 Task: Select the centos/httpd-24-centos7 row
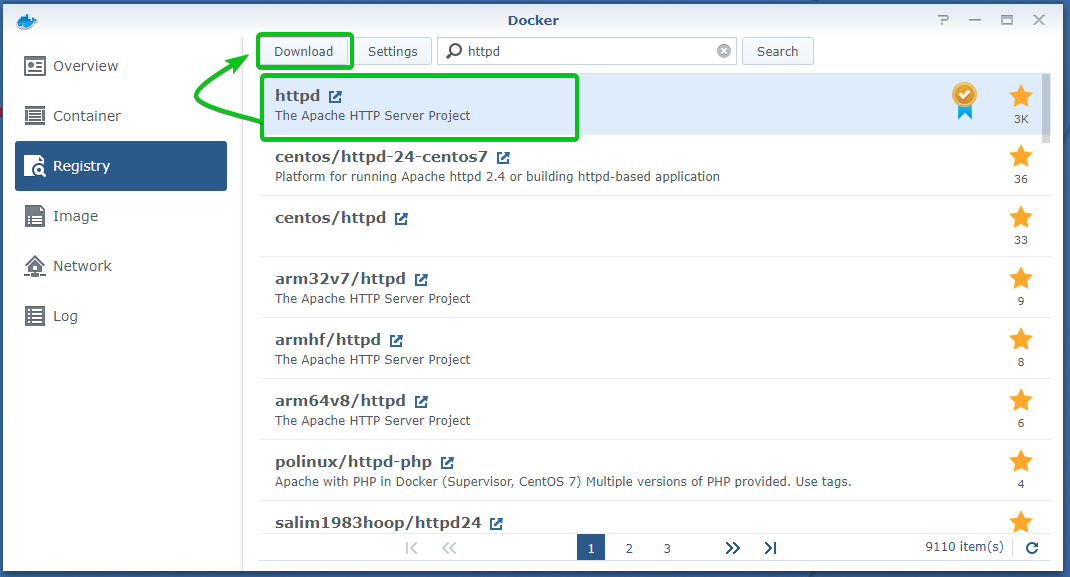click(x=650, y=166)
